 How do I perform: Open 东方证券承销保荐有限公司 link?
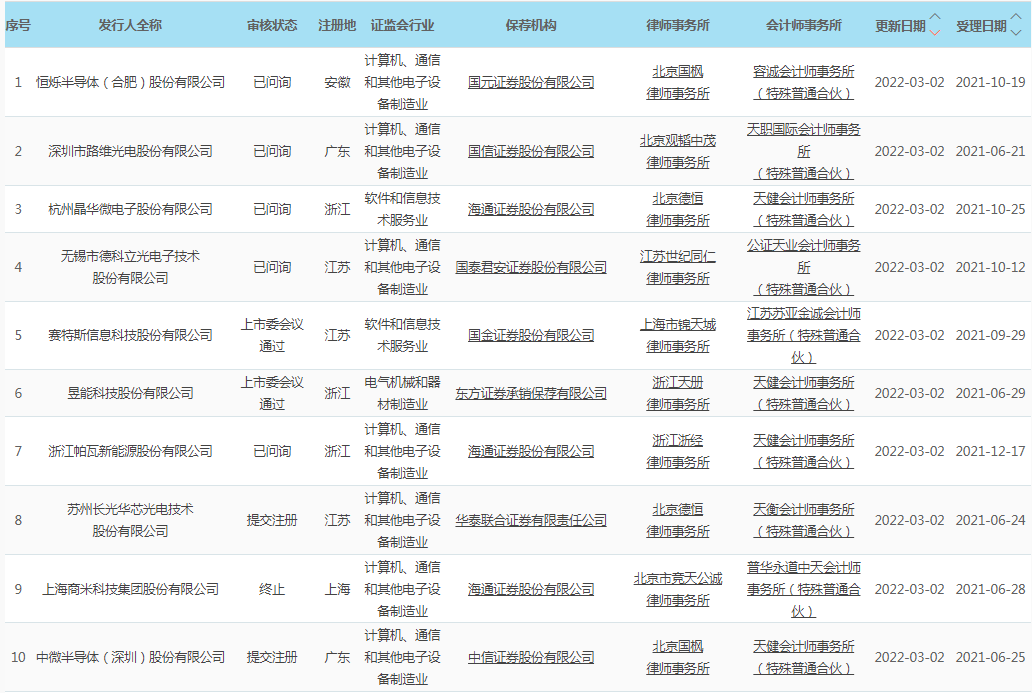point(531,393)
